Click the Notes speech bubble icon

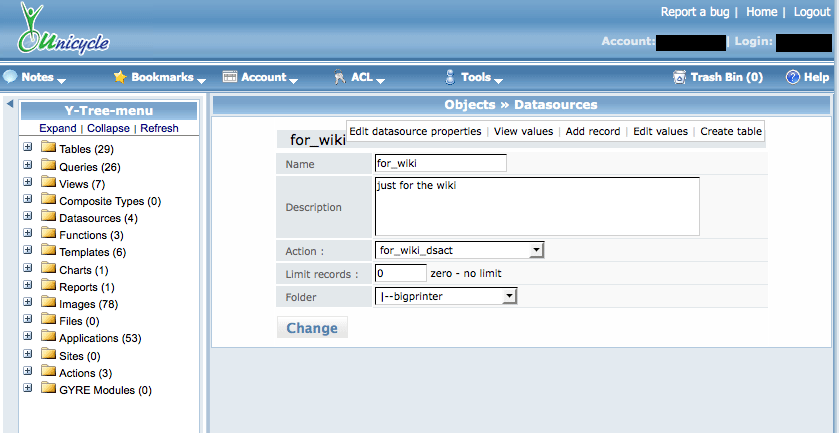[11, 77]
